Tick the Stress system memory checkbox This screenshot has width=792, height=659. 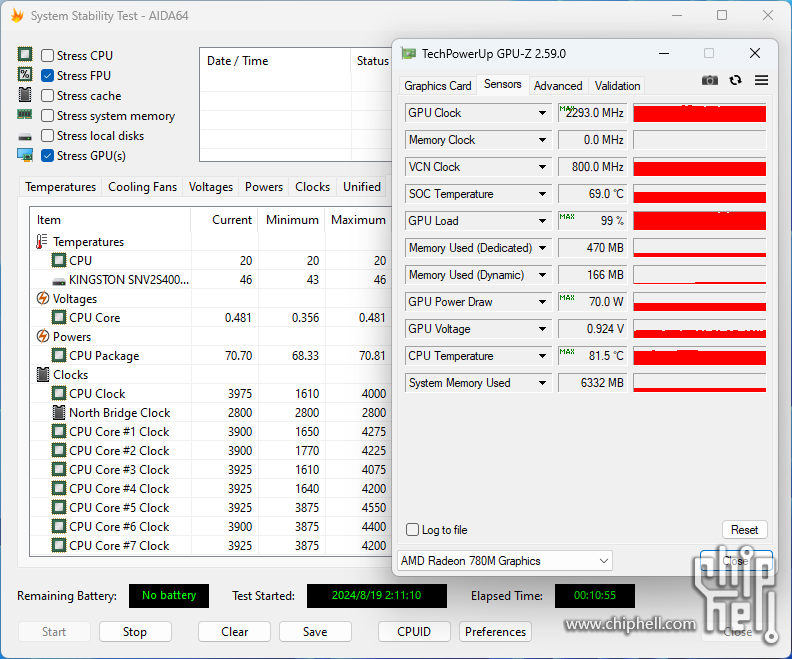47,116
